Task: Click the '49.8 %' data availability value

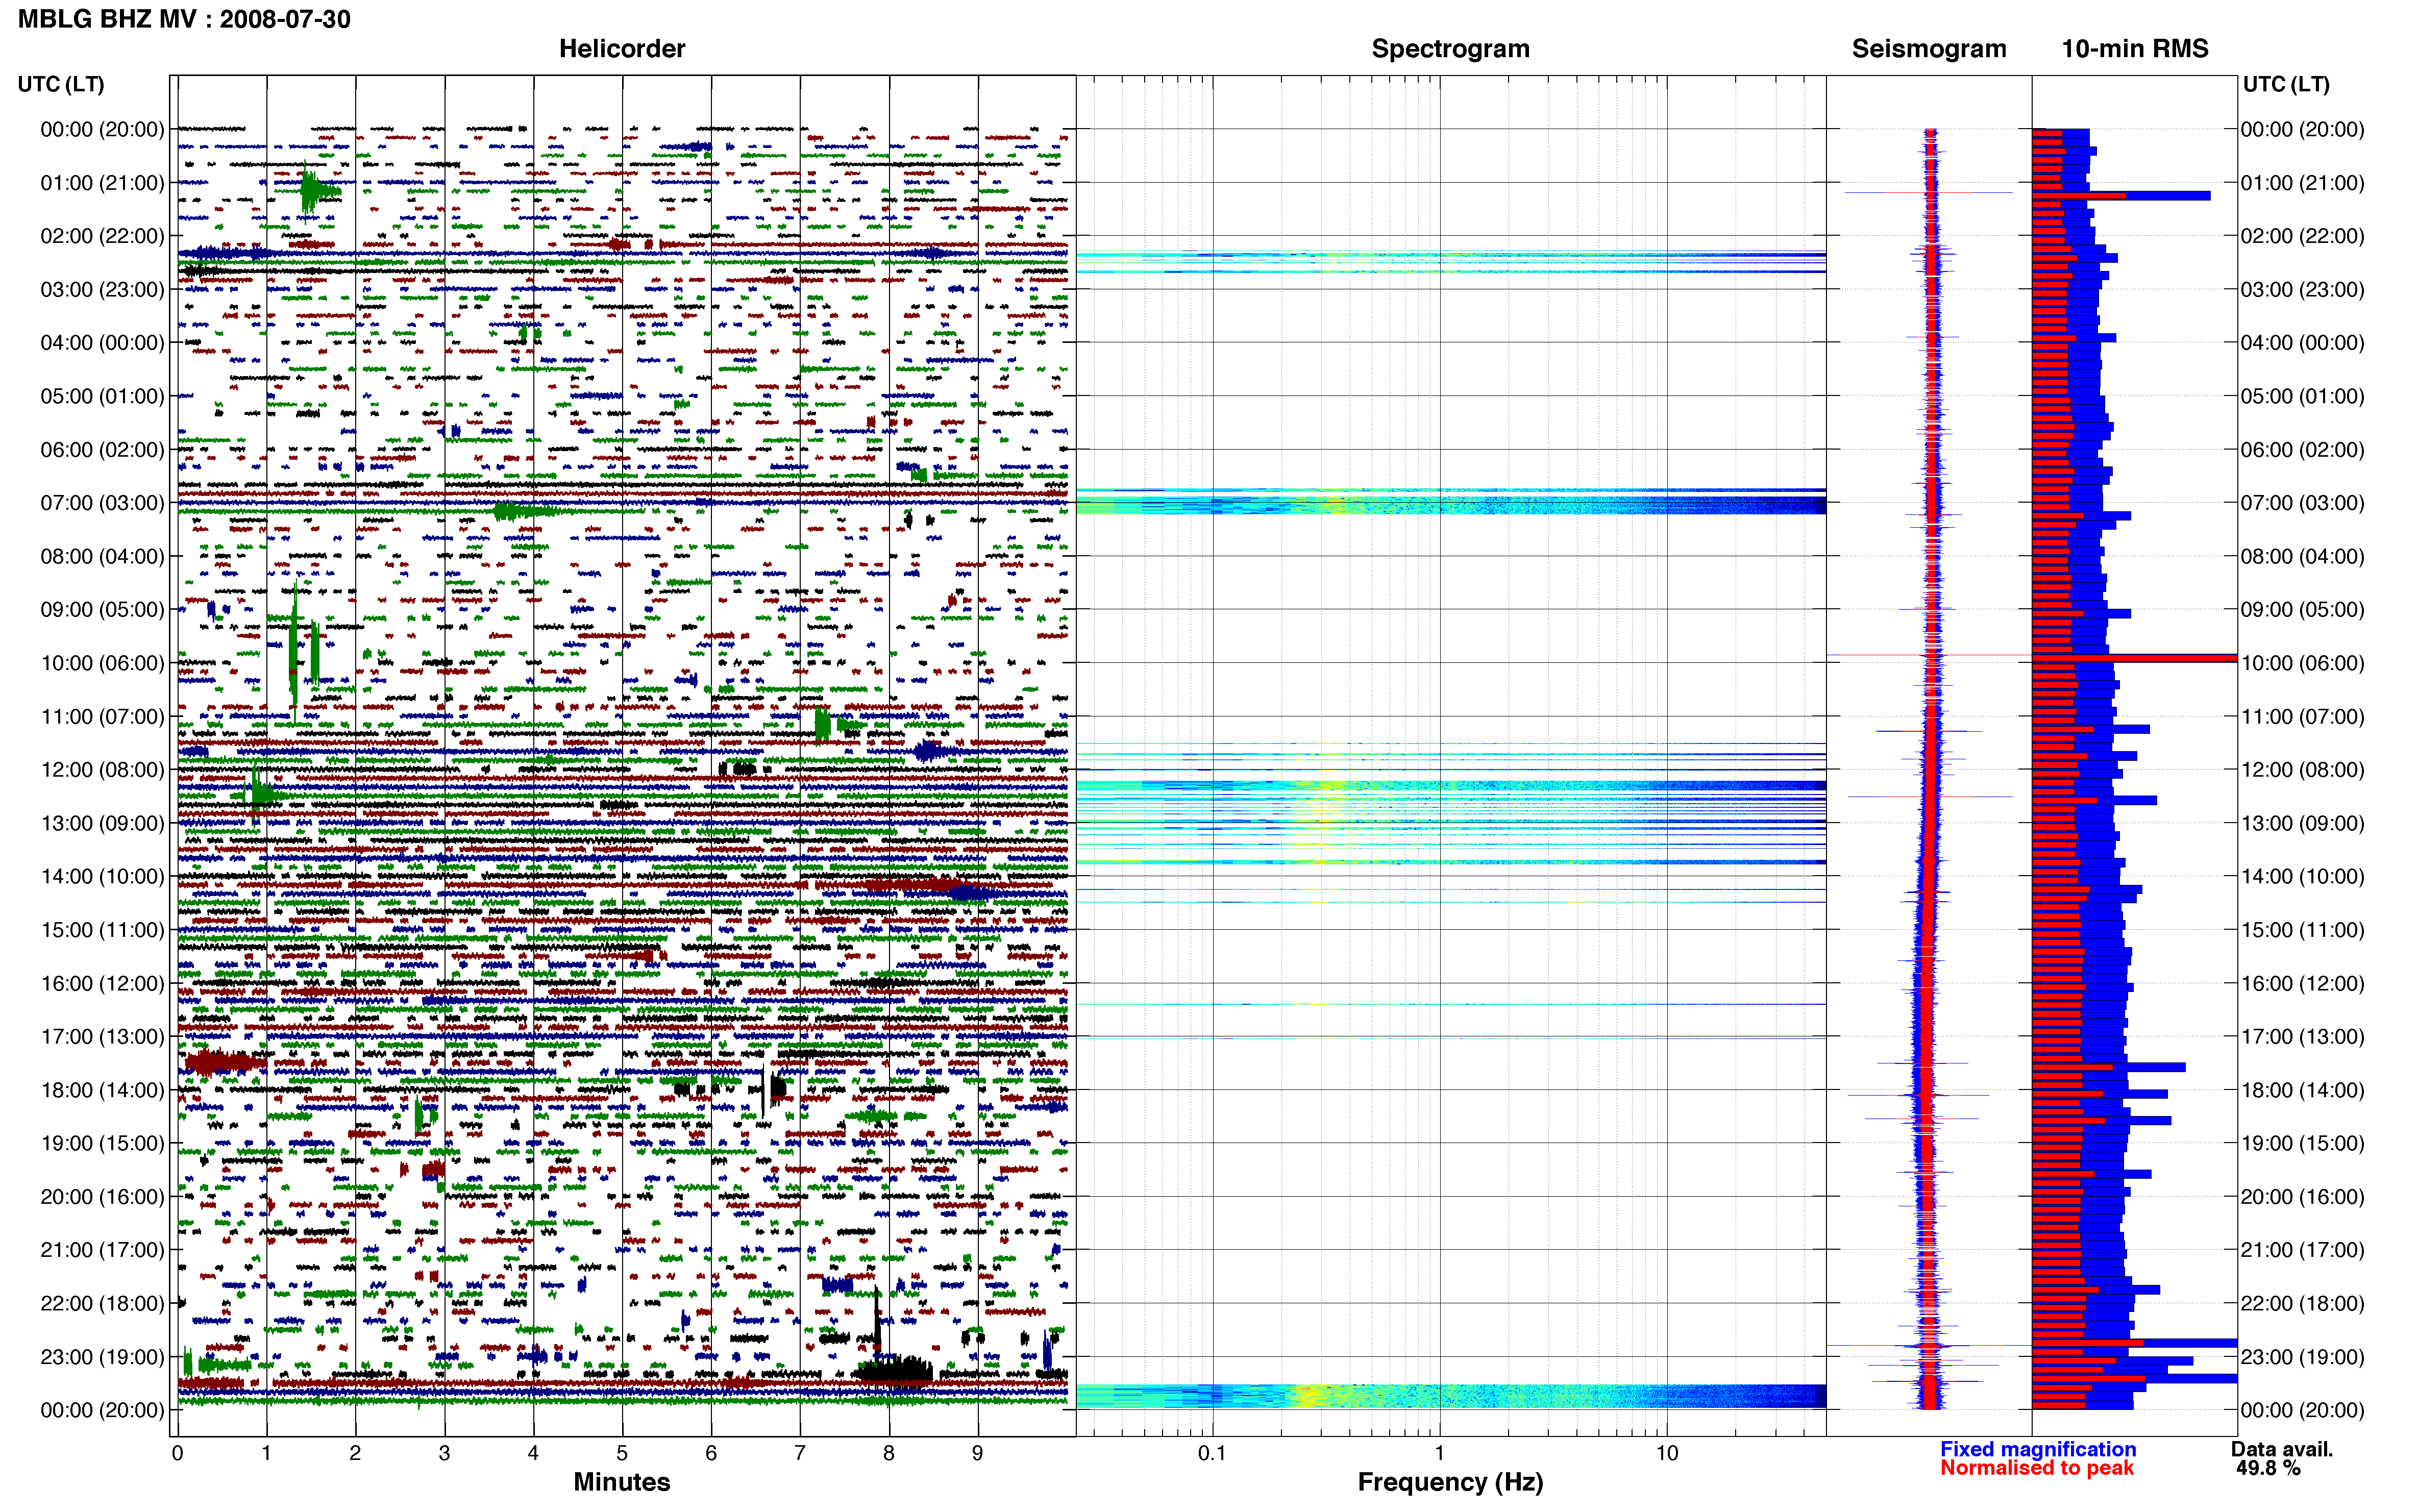Action: pyautogui.click(x=2268, y=1468)
